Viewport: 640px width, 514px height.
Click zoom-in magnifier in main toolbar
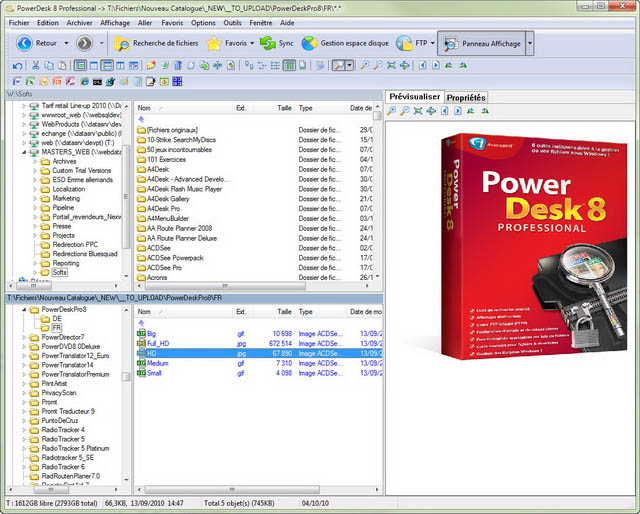tap(364, 65)
